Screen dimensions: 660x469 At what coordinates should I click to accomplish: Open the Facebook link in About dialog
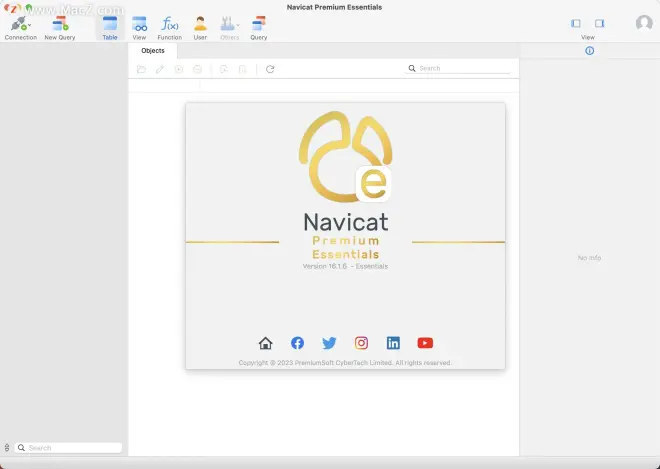[297, 343]
